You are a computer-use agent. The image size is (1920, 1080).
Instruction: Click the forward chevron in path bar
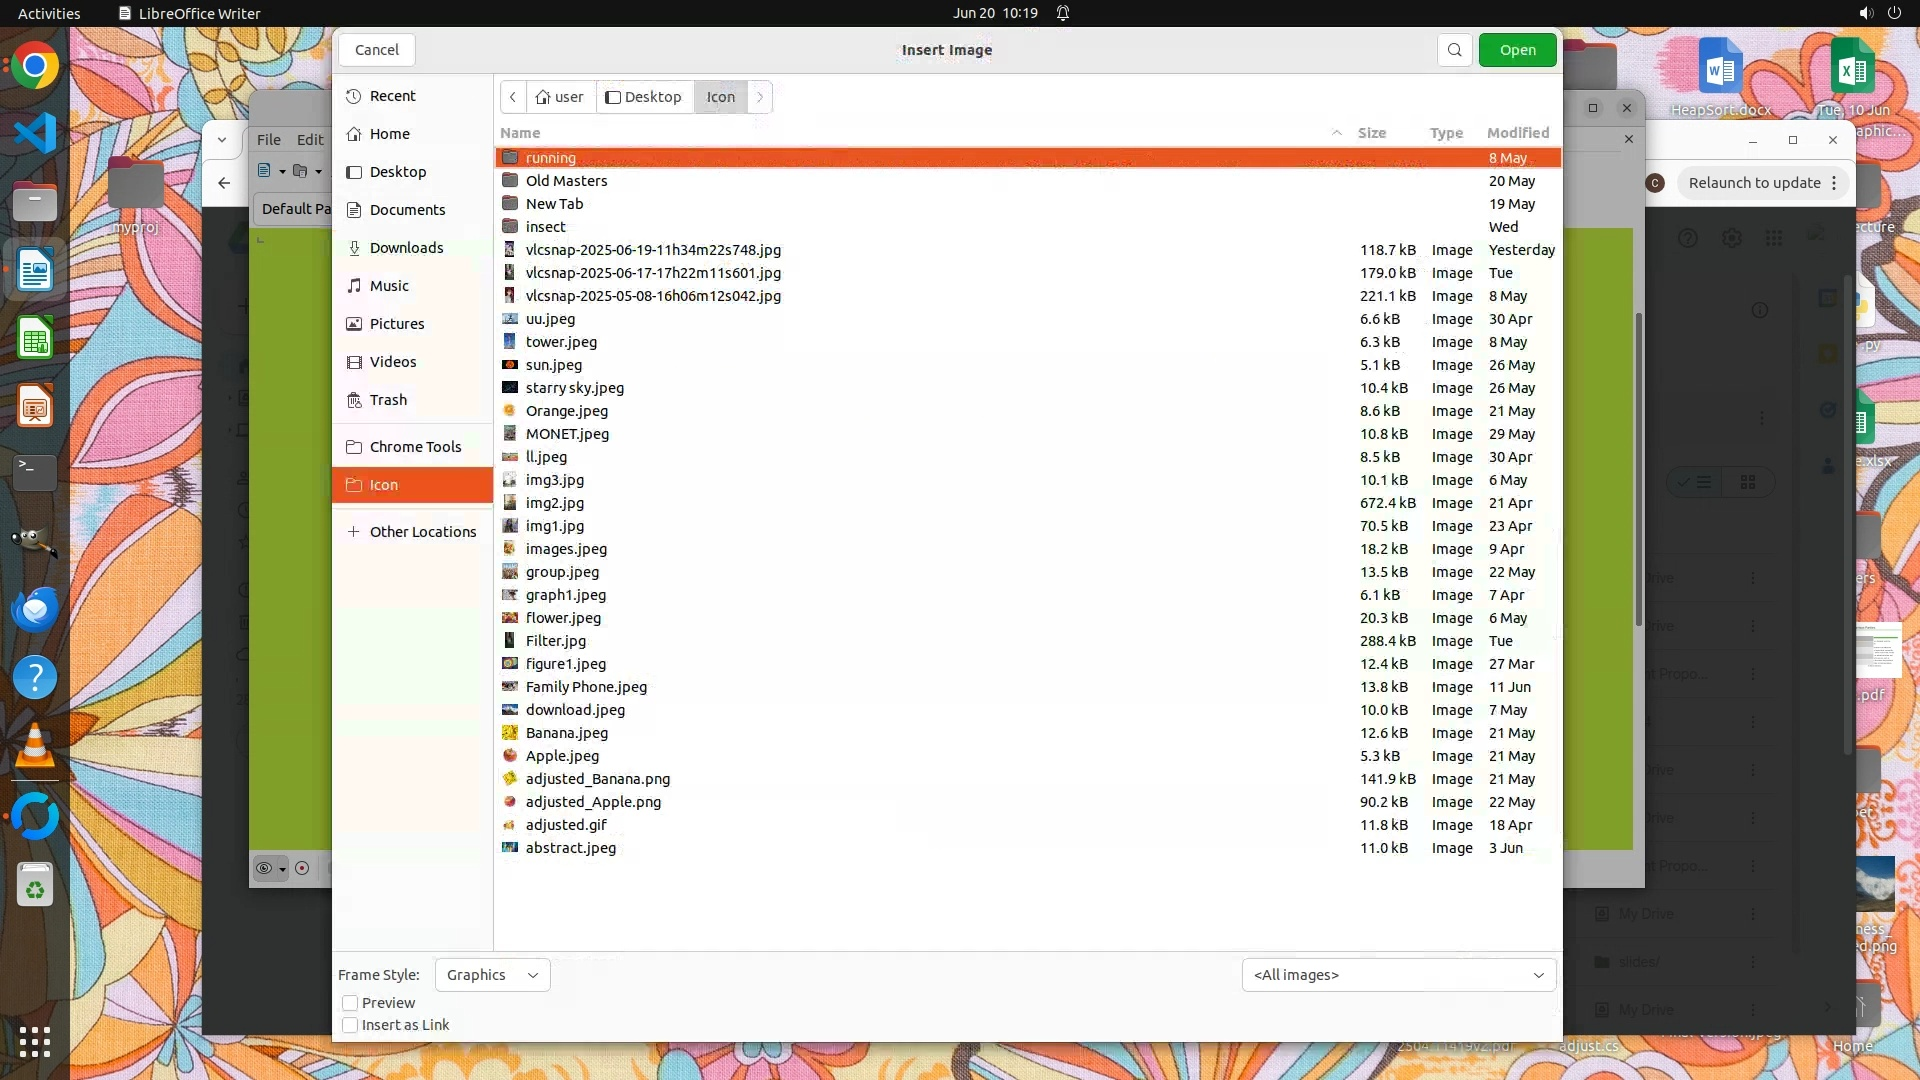(x=760, y=97)
